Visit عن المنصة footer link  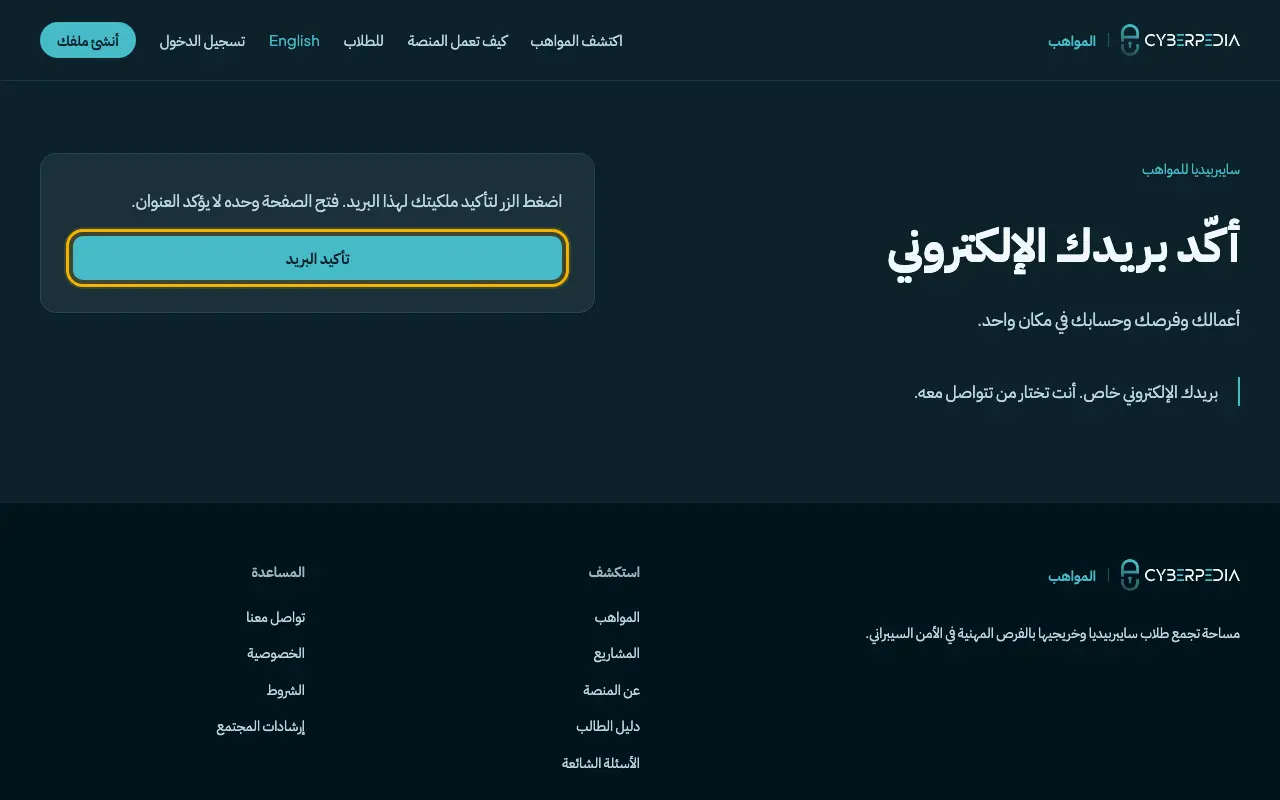pyautogui.click(x=612, y=691)
